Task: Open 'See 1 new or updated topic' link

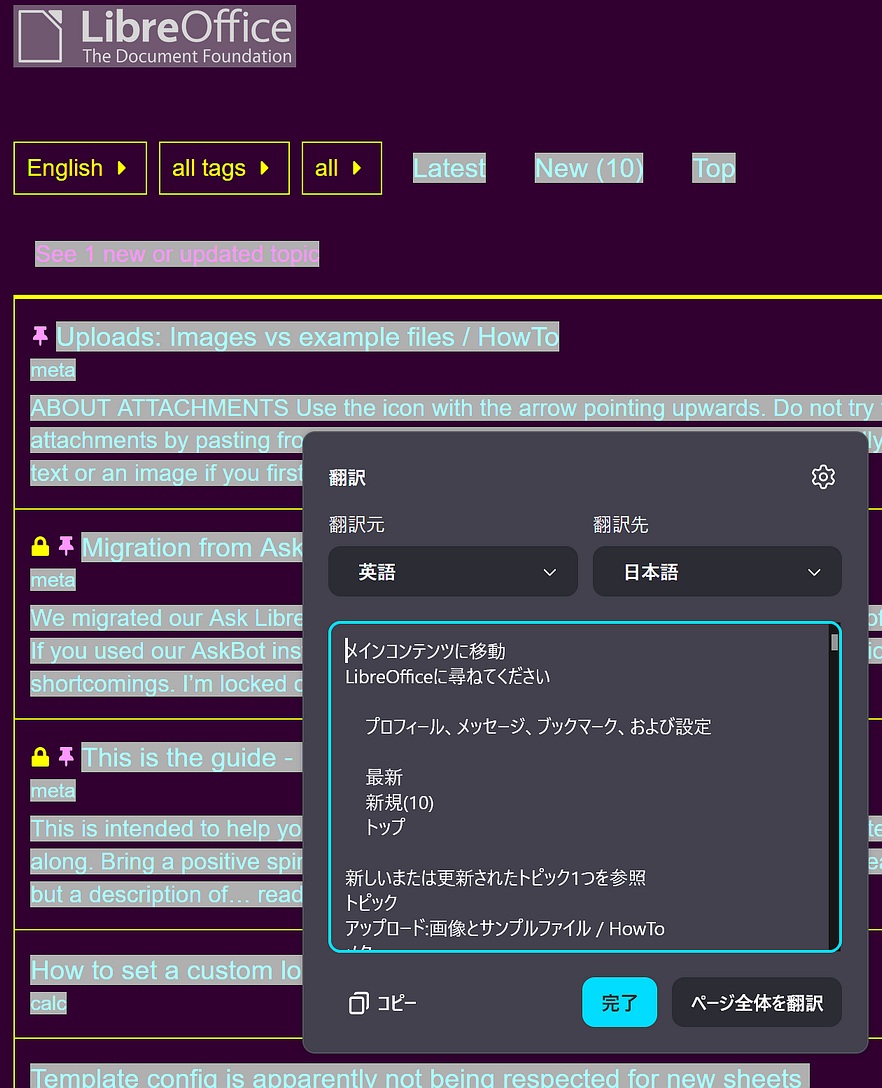Action: pyautogui.click(x=177, y=254)
